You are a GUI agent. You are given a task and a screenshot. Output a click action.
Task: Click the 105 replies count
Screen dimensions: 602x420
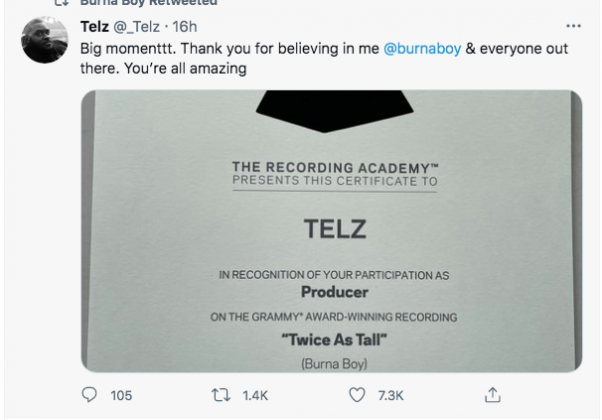pyautogui.click(x=121, y=396)
